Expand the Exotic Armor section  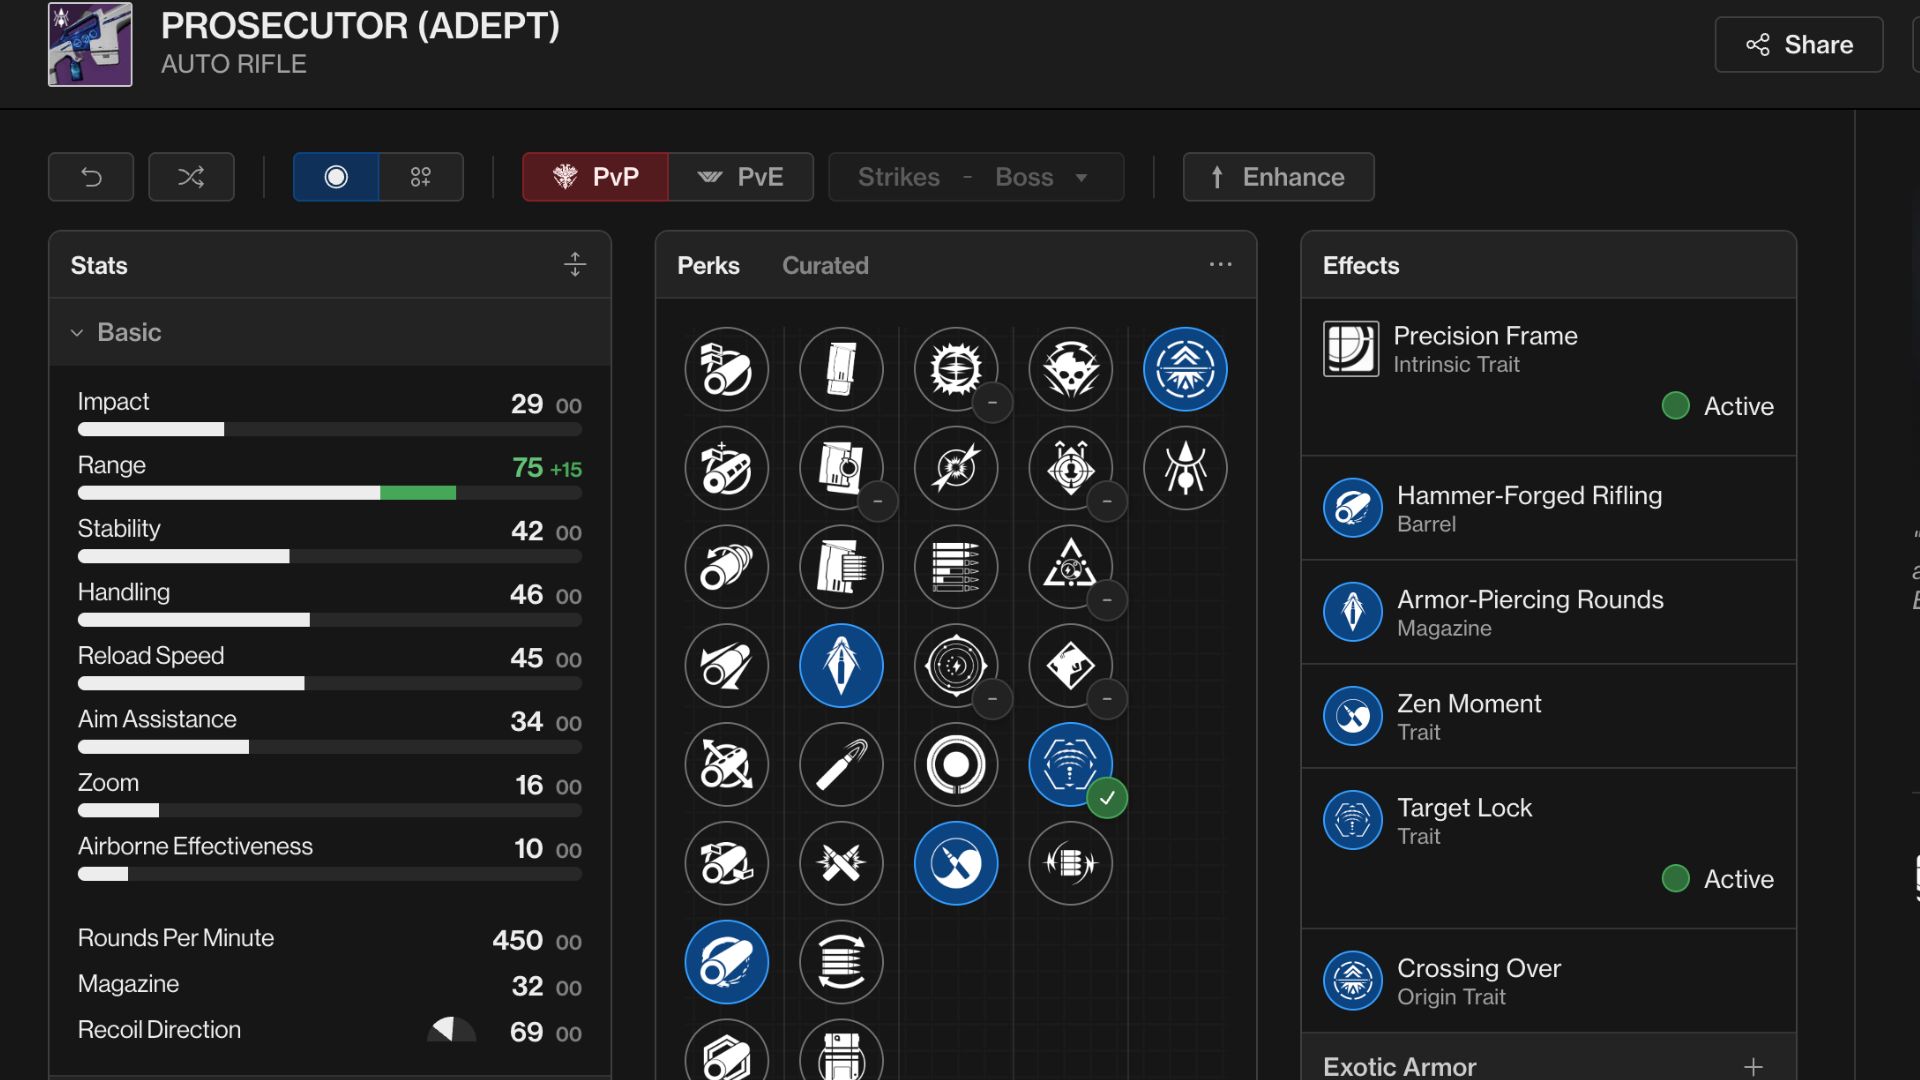(1752, 1067)
